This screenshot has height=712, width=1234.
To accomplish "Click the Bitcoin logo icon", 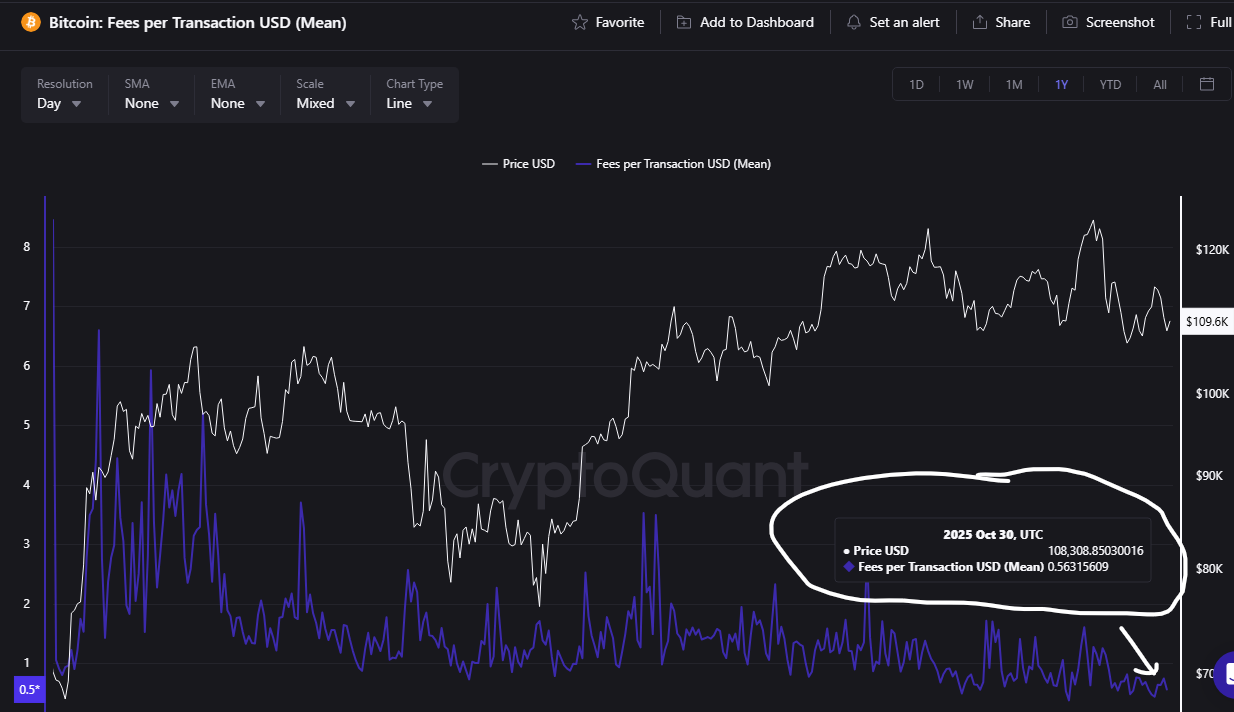I will (30, 22).
